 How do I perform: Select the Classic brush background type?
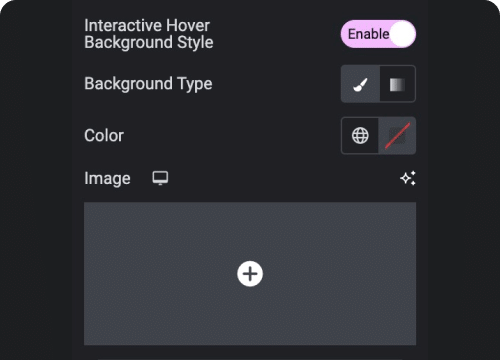(360, 84)
